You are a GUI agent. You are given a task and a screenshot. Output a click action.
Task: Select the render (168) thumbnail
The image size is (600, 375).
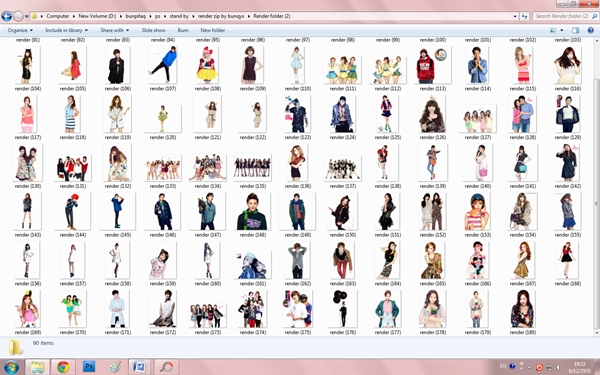tap(568, 260)
